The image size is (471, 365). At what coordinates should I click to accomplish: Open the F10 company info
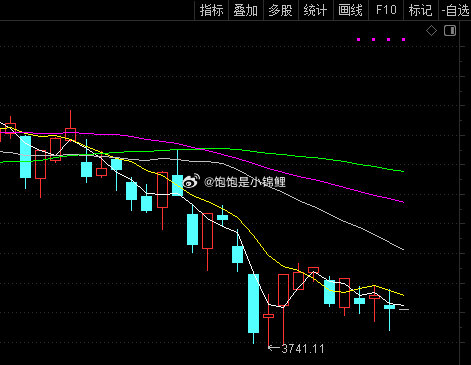pyautogui.click(x=386, y=10)
